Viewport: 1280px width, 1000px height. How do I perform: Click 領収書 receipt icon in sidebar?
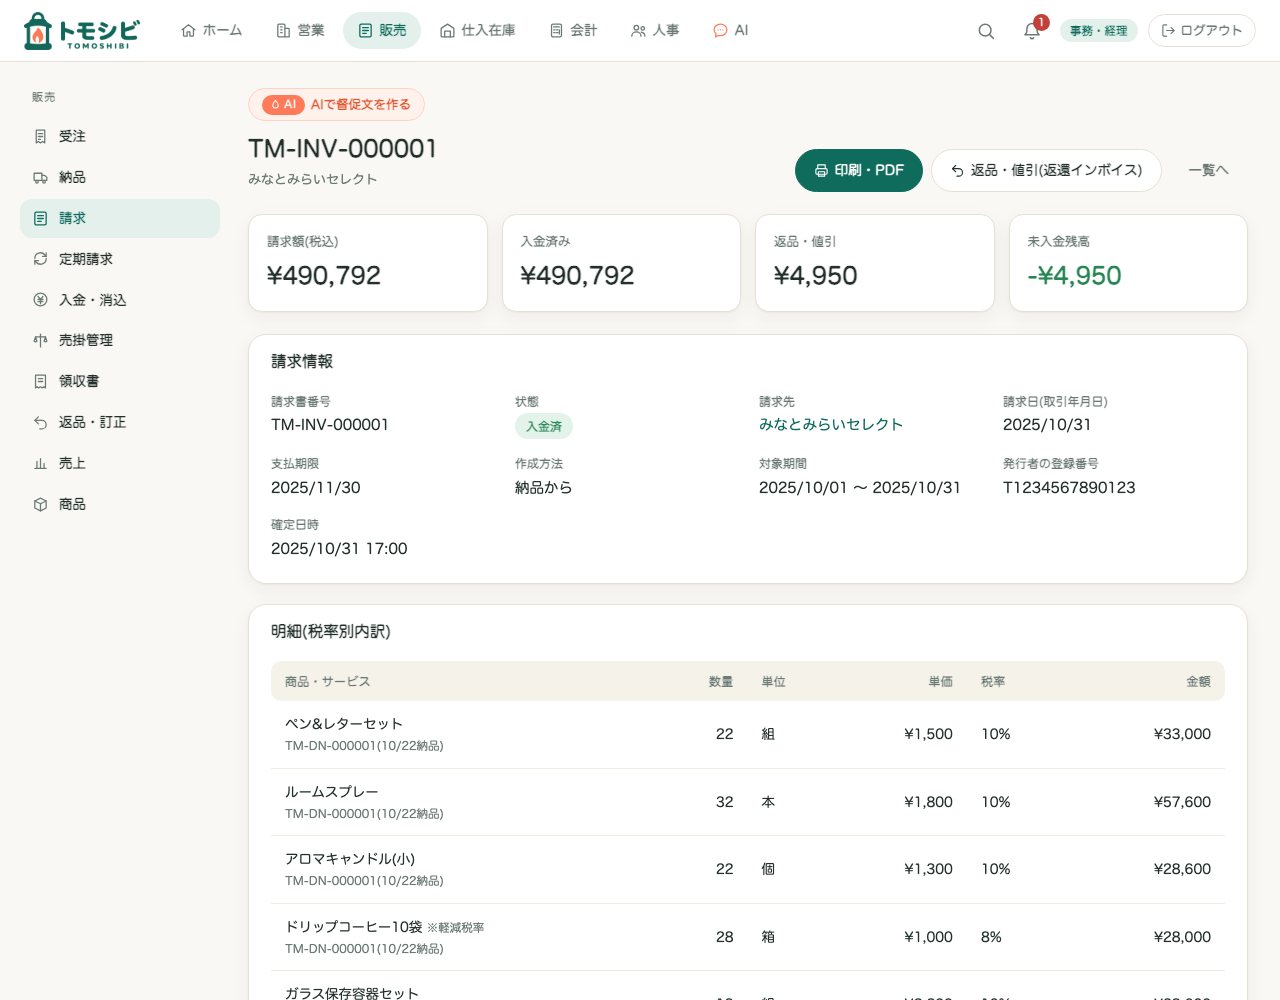[x=40, y=381]
